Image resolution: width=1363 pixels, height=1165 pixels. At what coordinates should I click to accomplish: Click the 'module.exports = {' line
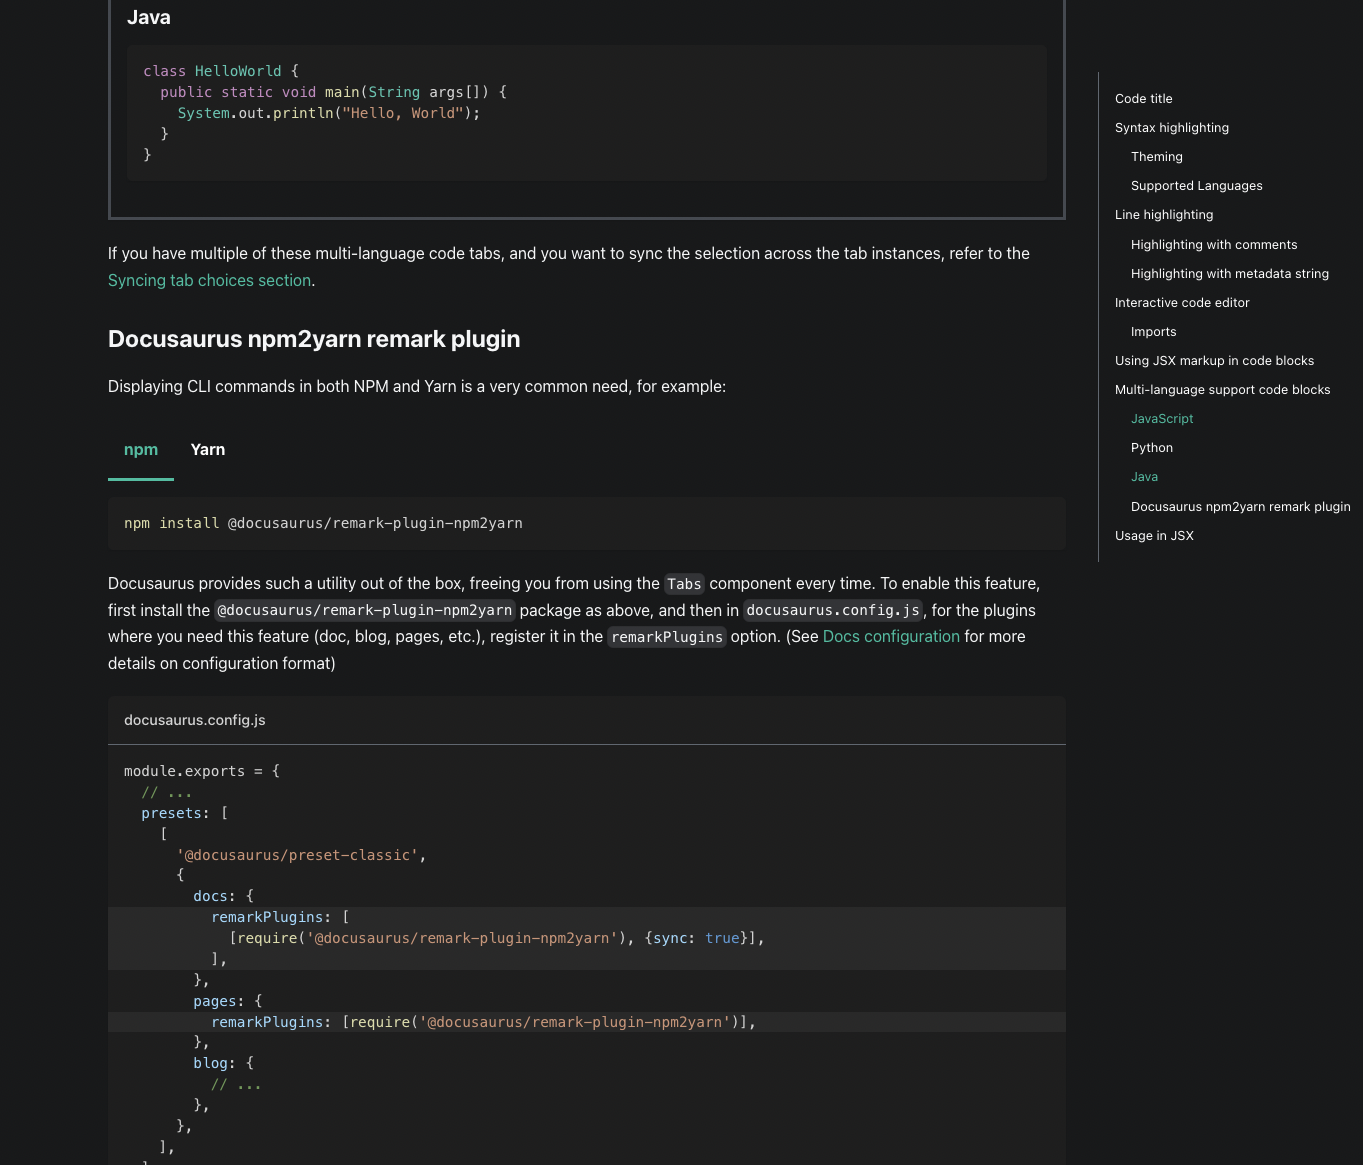202,771
